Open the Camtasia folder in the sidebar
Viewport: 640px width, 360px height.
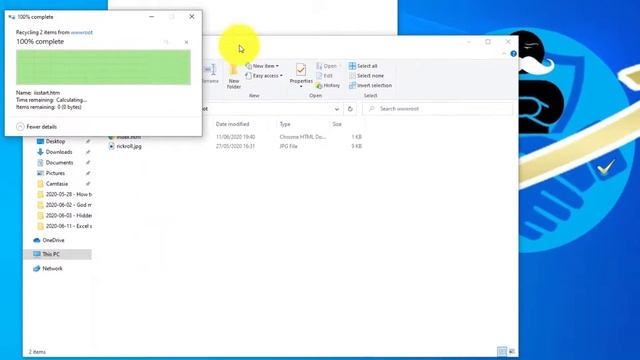pyautogui.click(x=57, y=184)
